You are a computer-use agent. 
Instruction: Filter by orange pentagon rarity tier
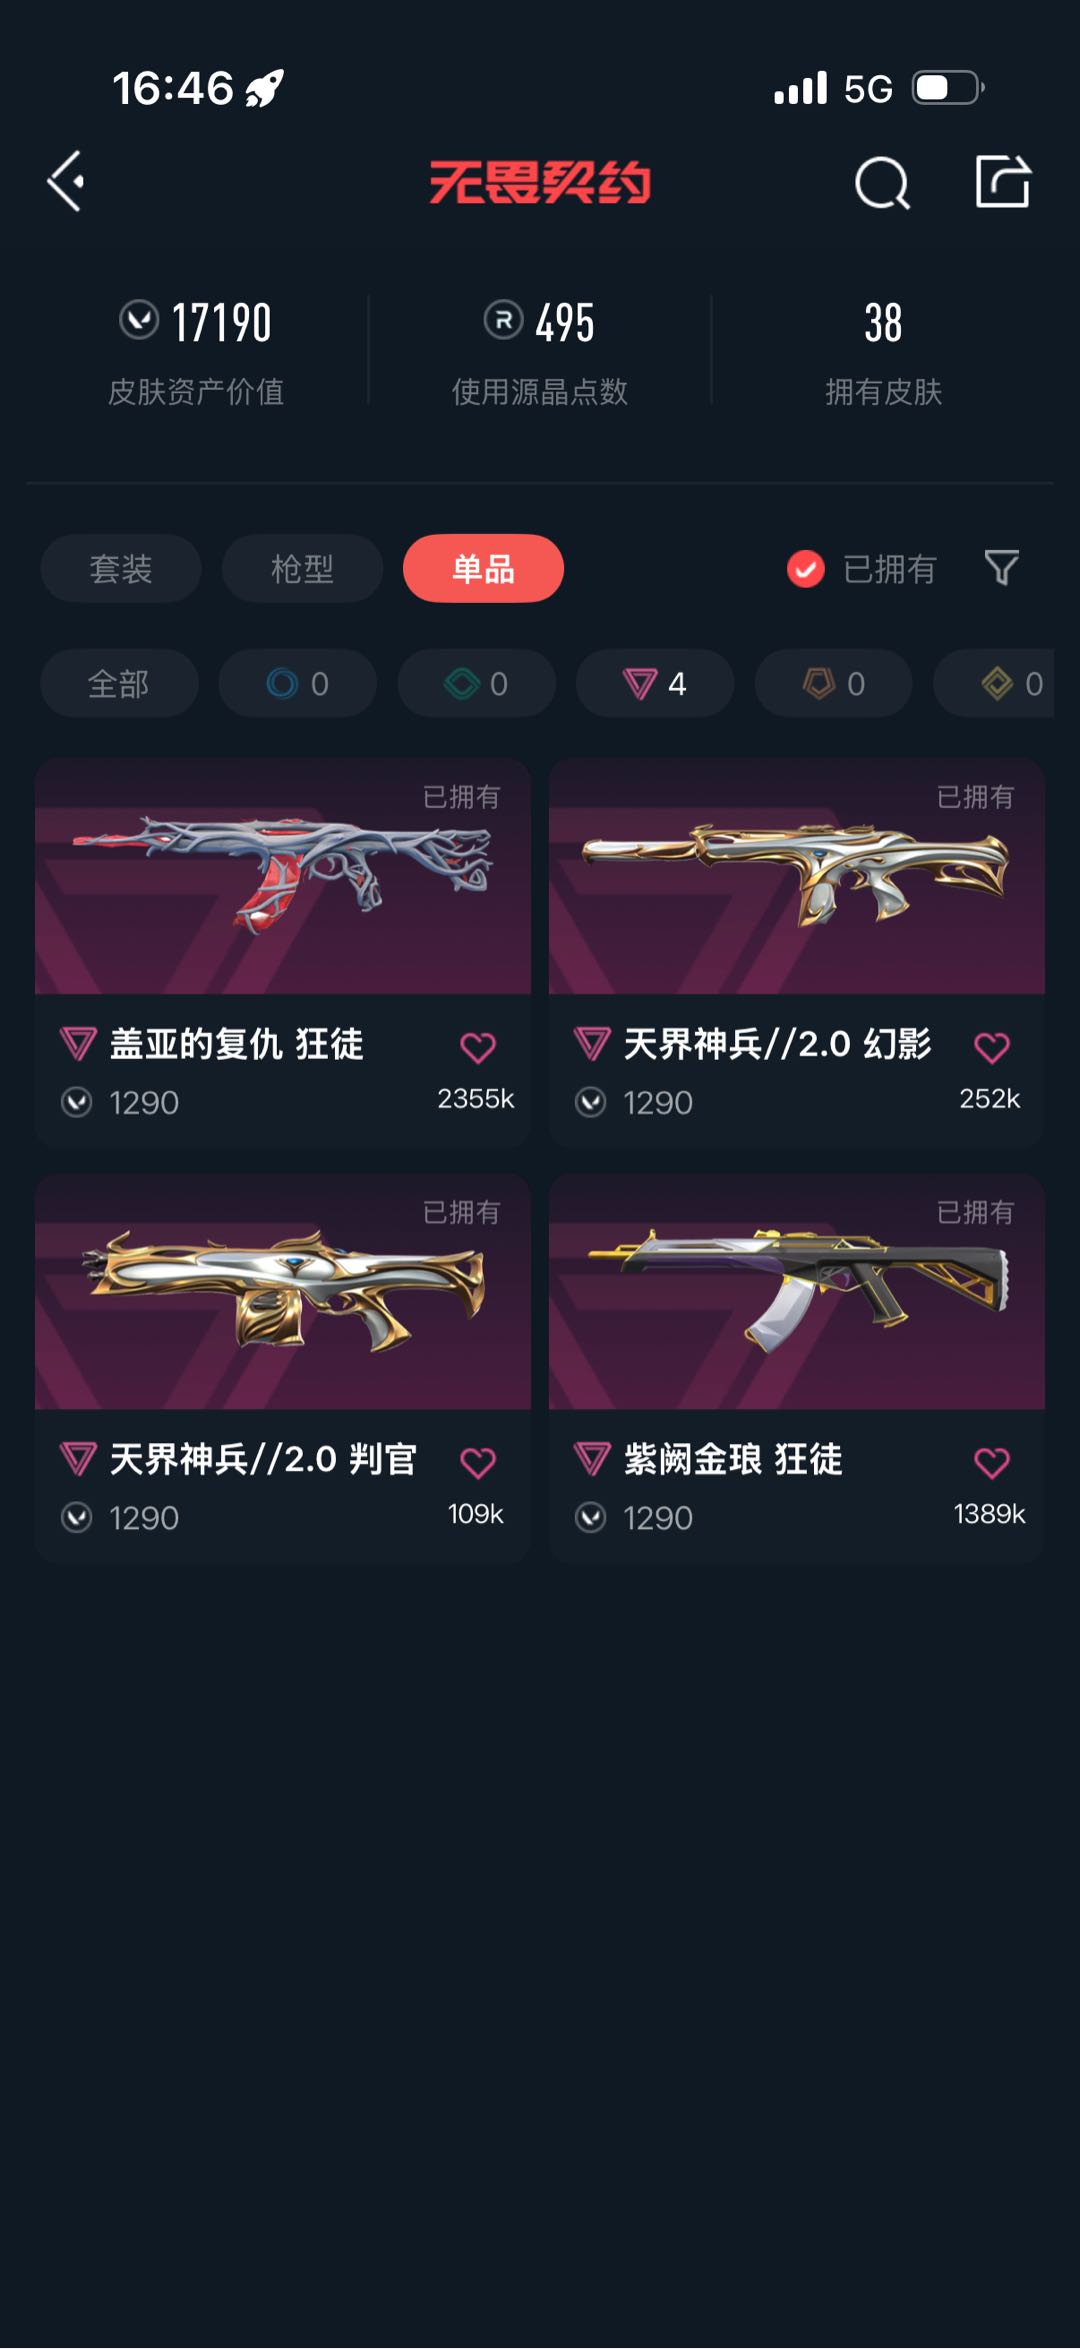point(834,683)
